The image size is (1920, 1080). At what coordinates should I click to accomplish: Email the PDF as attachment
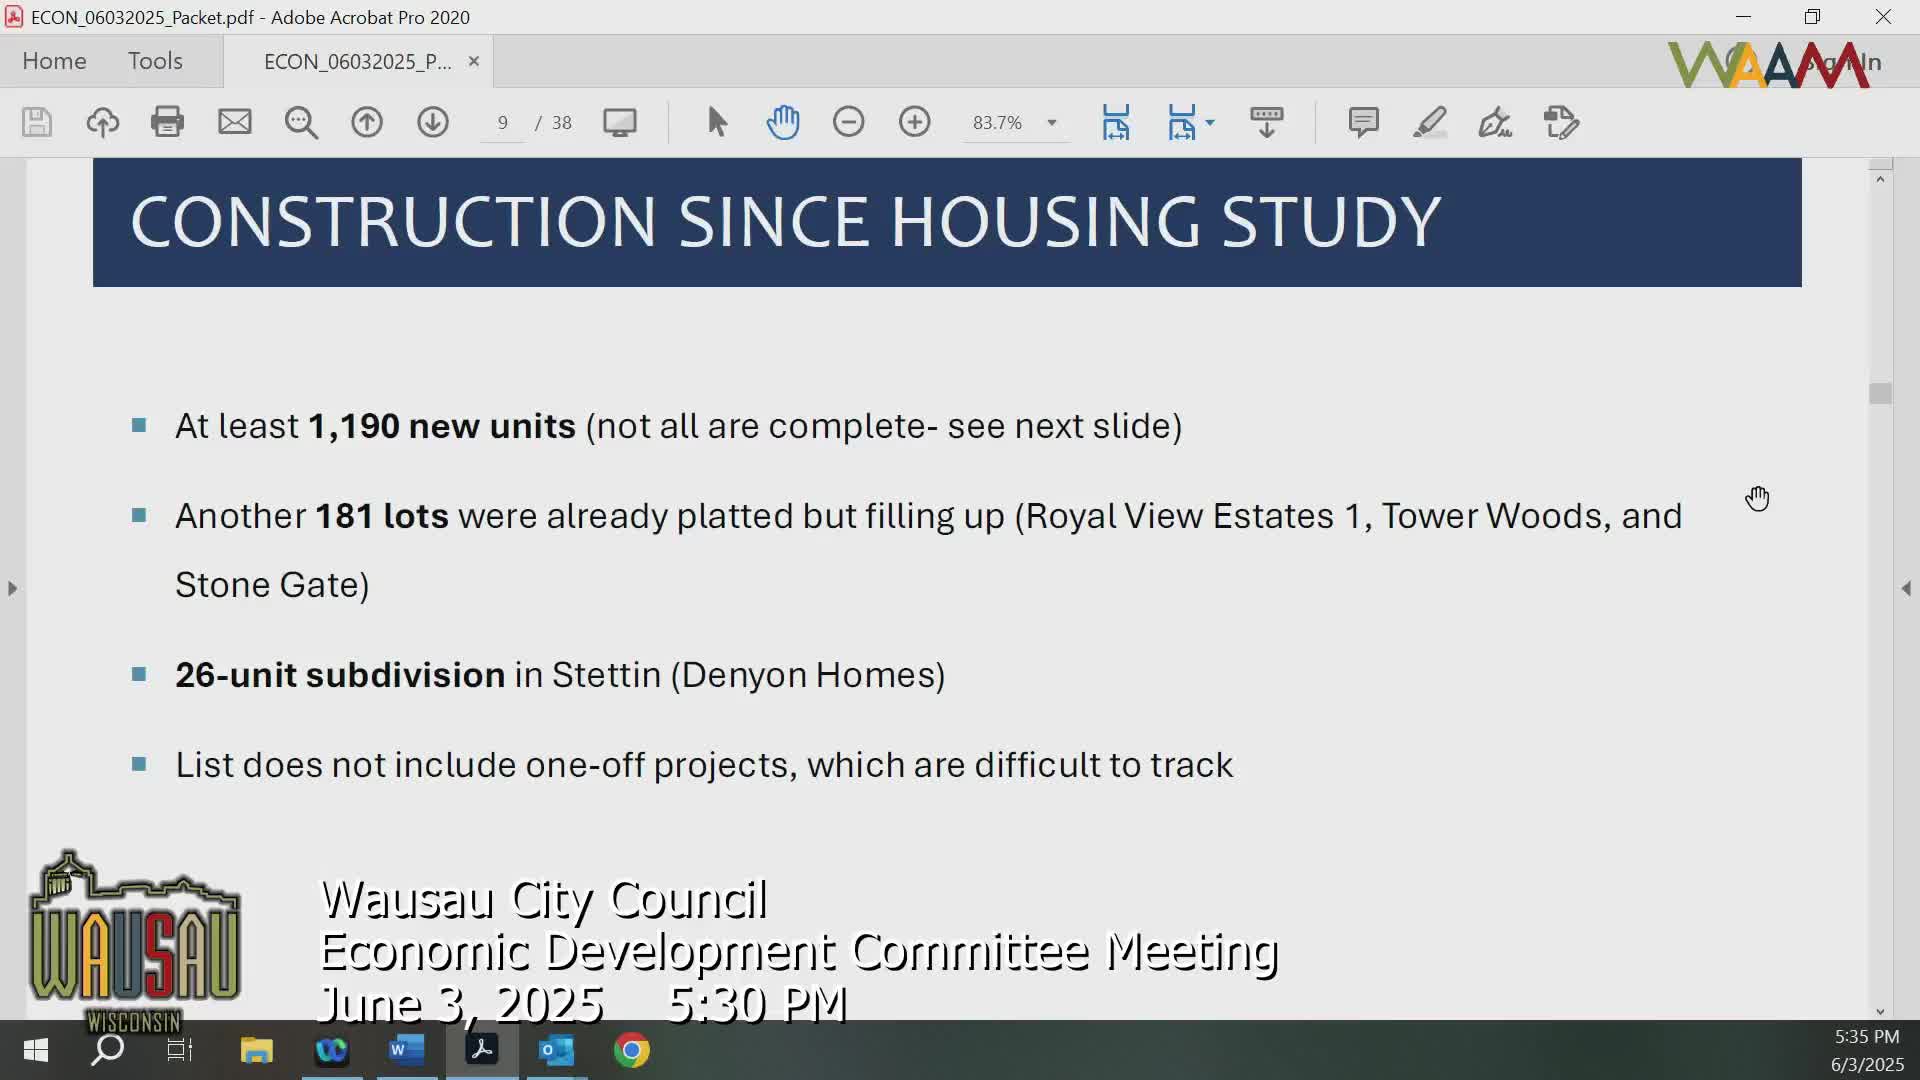pyautogui.click(x=234, y=122)
